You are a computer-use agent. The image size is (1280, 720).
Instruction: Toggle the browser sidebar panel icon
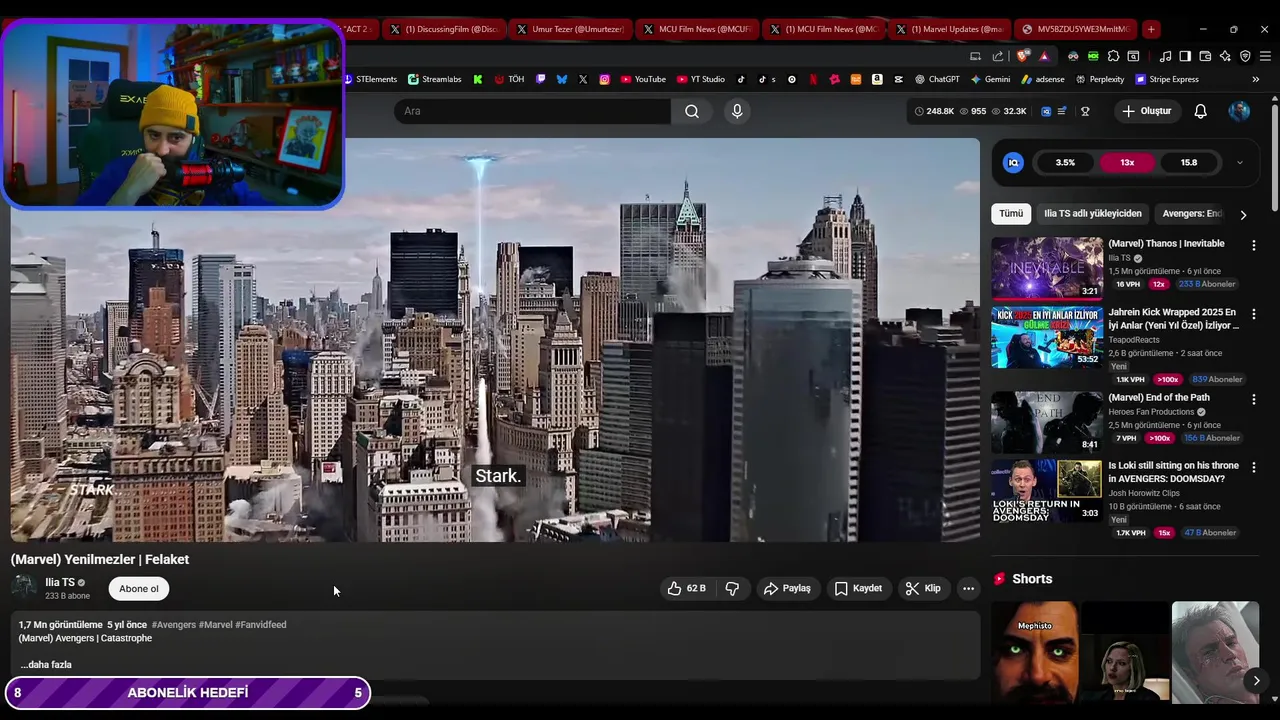click(x=1185, y=56)
